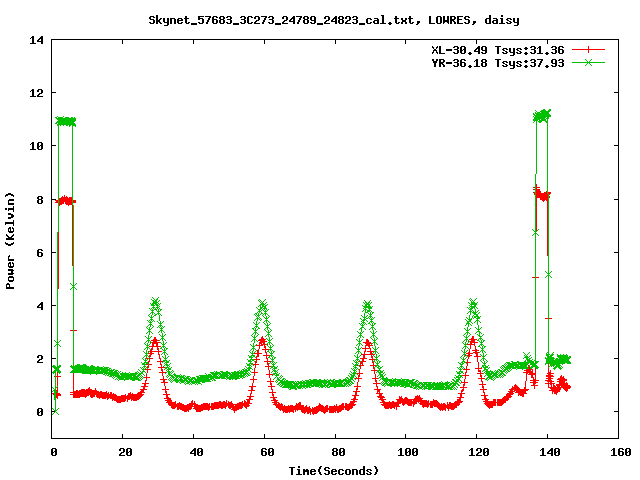Click the green peak near 30 seconds
Viewport: 640px width, 480px height.
(x=155, y=302)
